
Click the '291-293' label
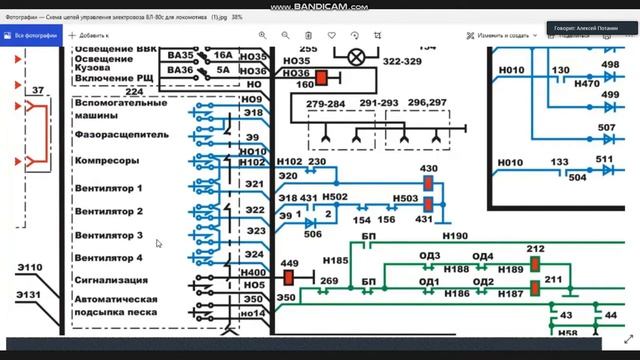click(x=379, y=103)
